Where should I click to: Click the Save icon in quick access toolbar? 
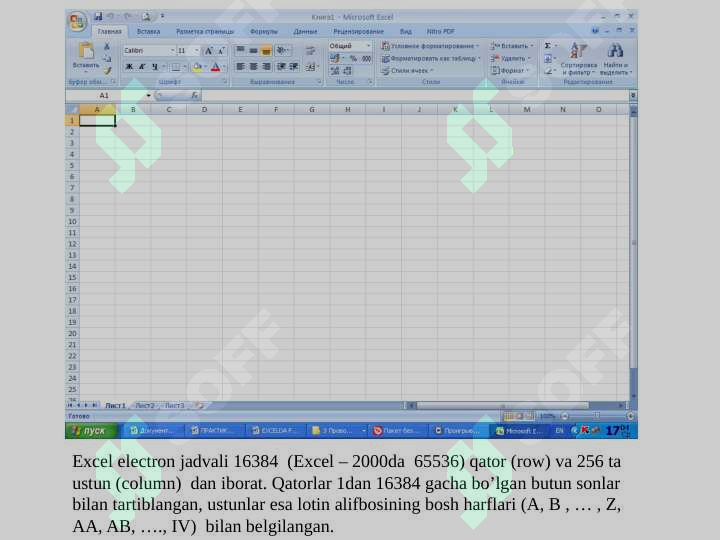click(98, 17)
